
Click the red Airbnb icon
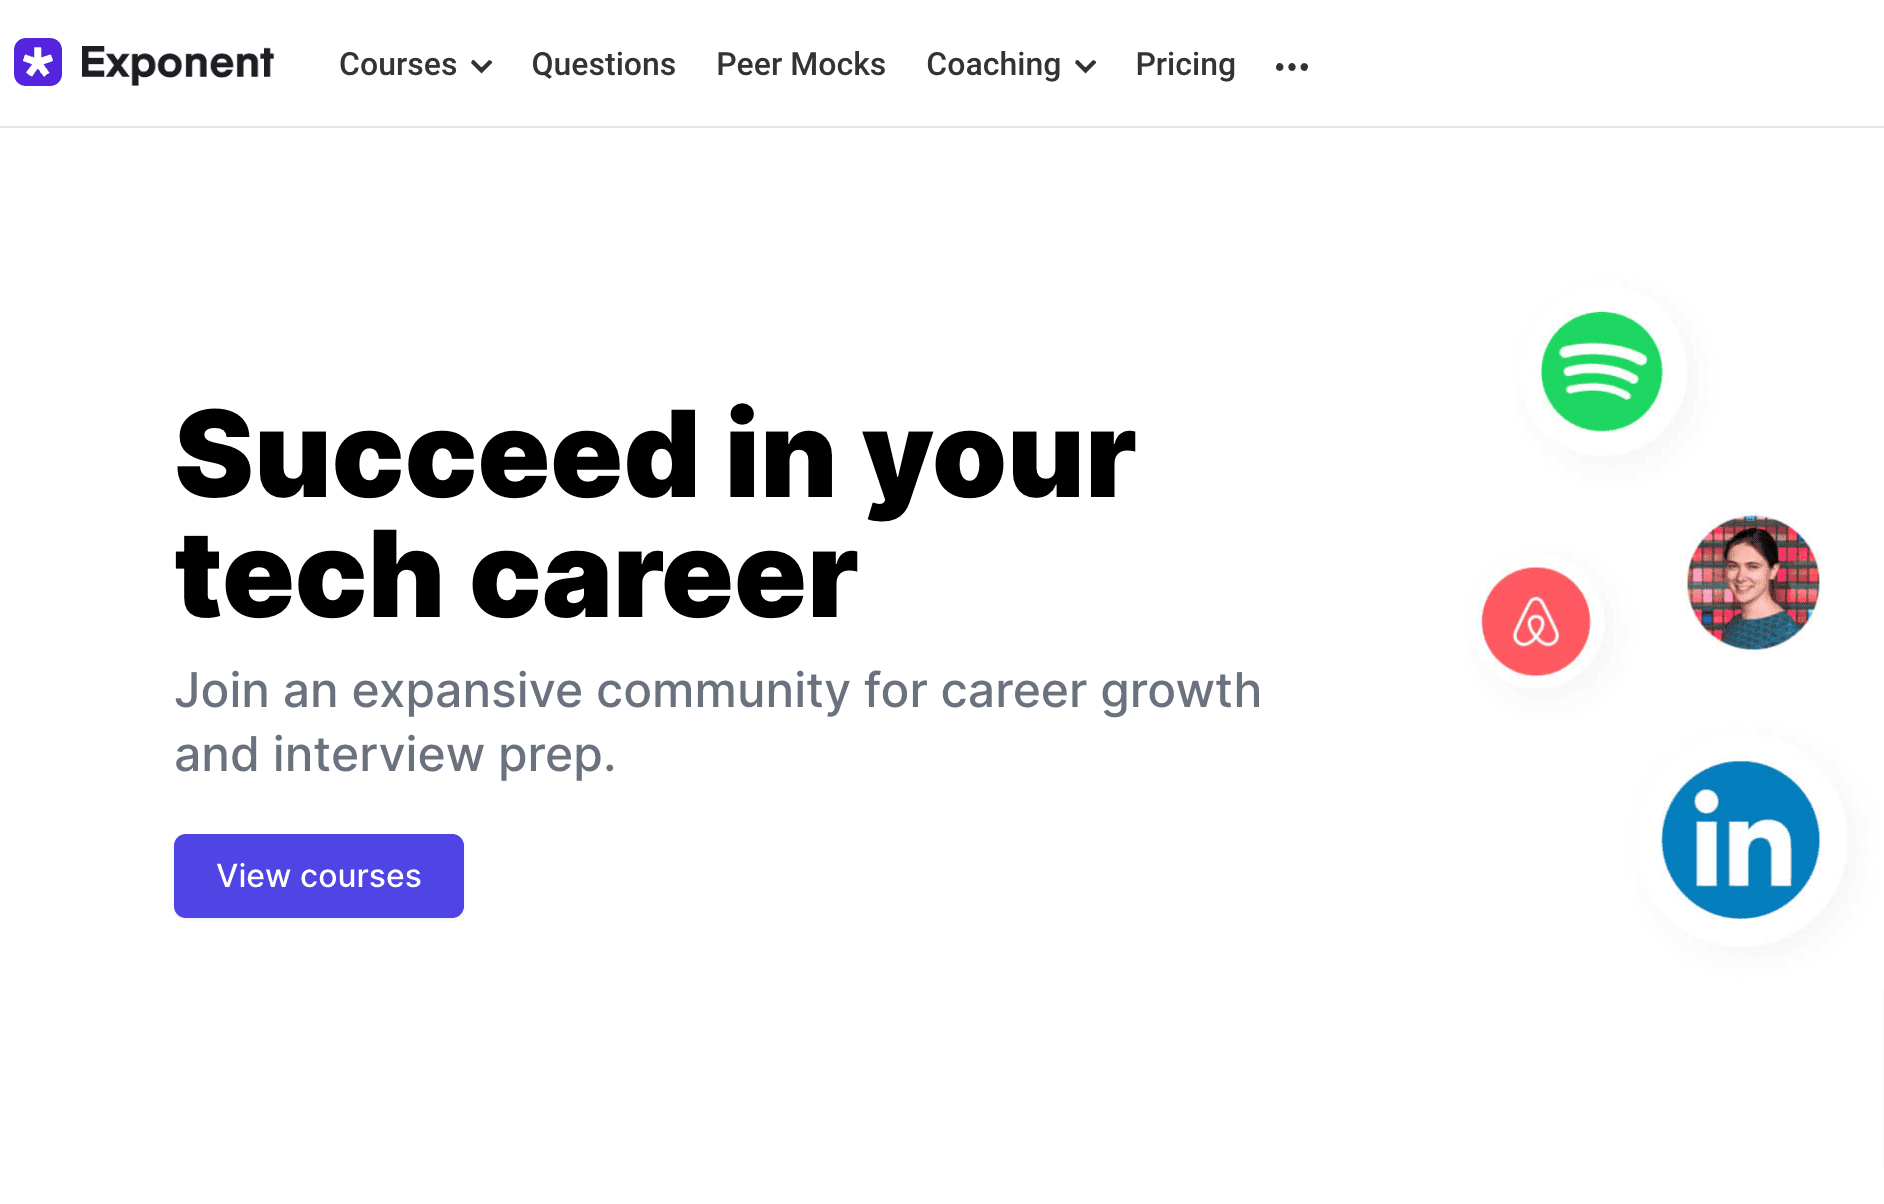pyautogui.click(x=1536, y=621)
